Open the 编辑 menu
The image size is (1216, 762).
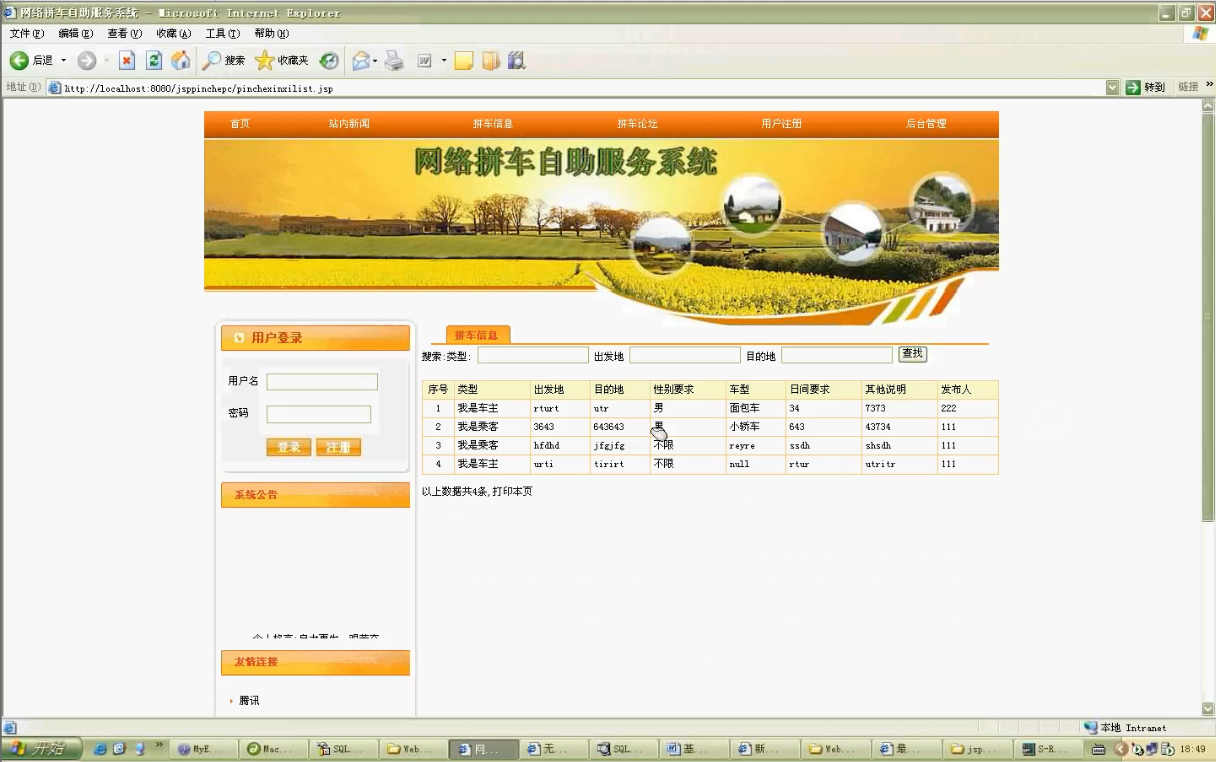[75, 34]
